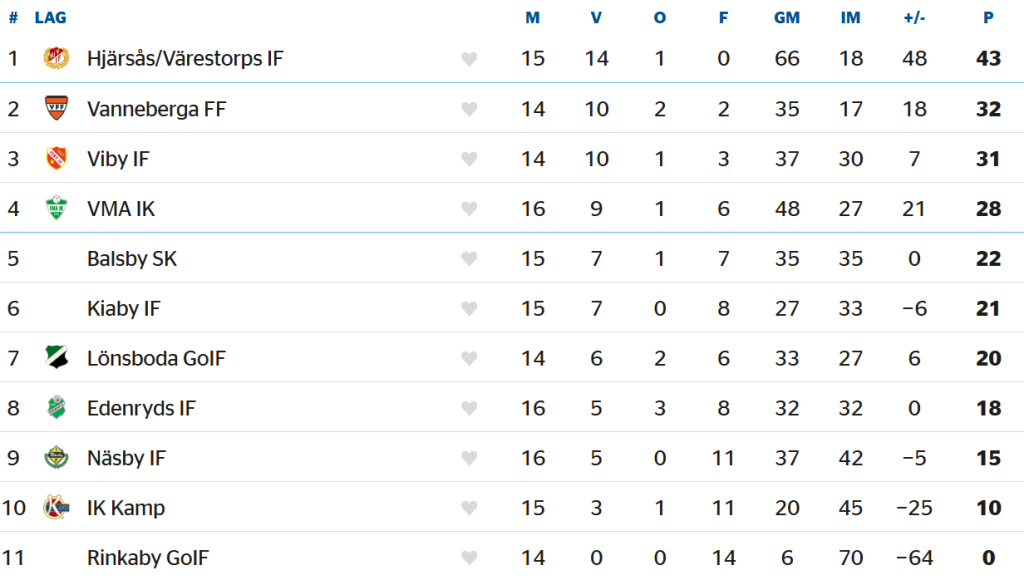
Task: Click the P points column header
Action: (x=988, y=18)
